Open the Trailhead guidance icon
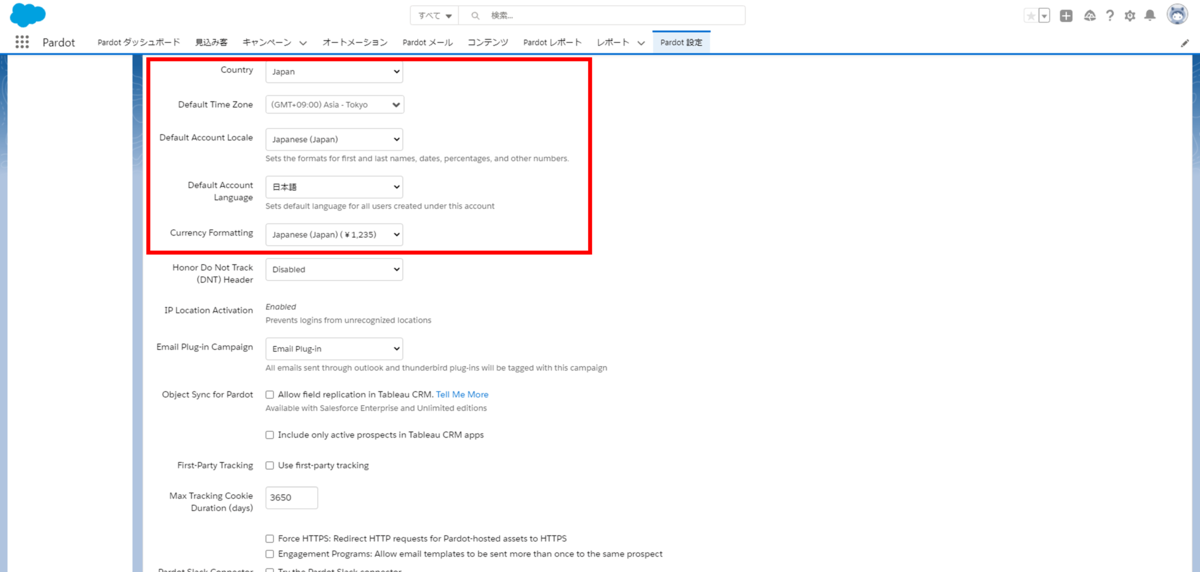The height and width of the screenshot is (572, 1200). 1089,16
